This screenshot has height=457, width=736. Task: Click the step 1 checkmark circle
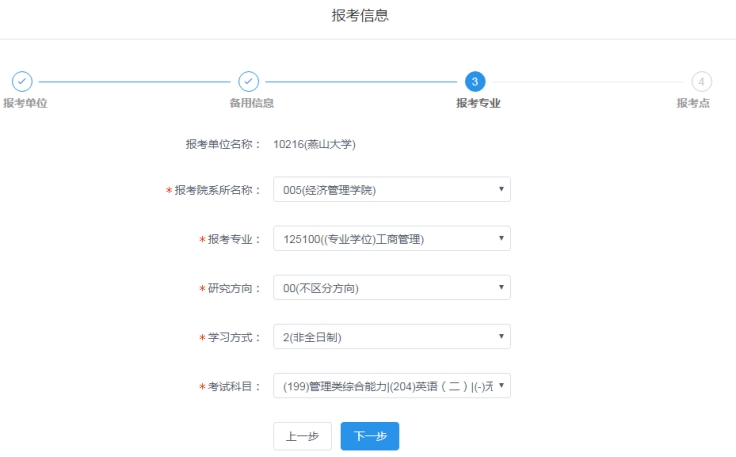pyautogui.click(x=22, y=82)
